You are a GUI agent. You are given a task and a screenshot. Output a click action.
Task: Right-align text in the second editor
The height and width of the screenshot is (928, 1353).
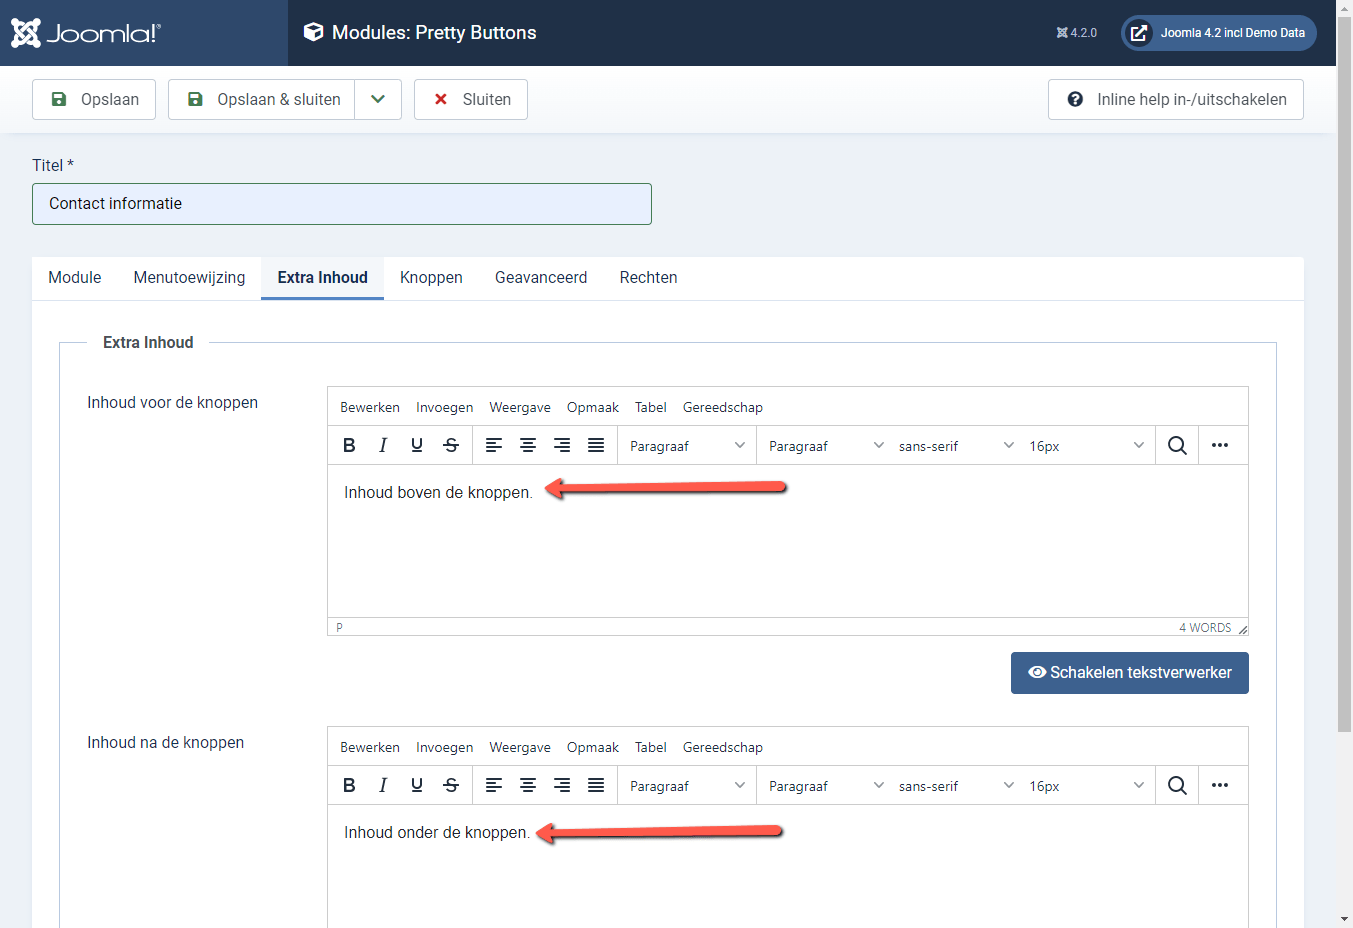[x=562, y=784]
